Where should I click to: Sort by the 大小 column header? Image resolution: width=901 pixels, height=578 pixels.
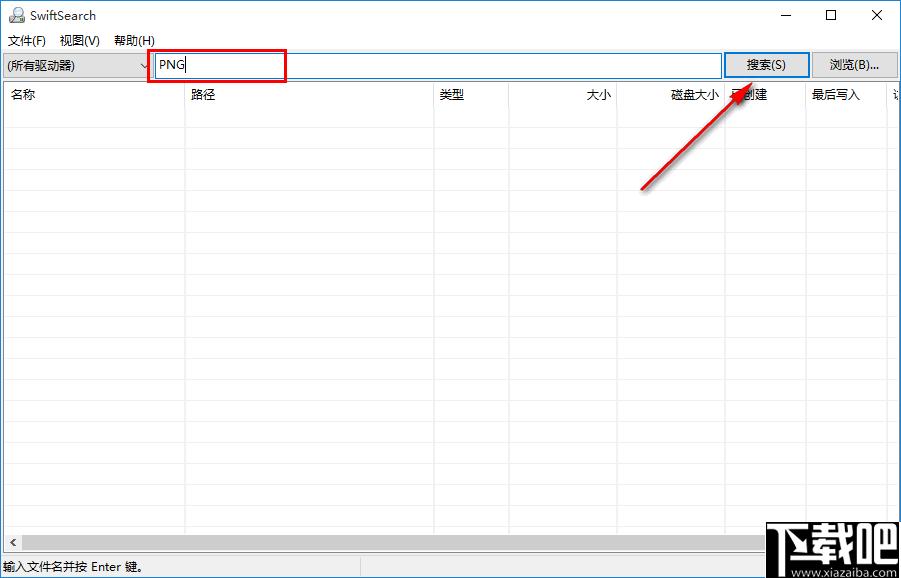pyautogui.click(x=563, y=95)
